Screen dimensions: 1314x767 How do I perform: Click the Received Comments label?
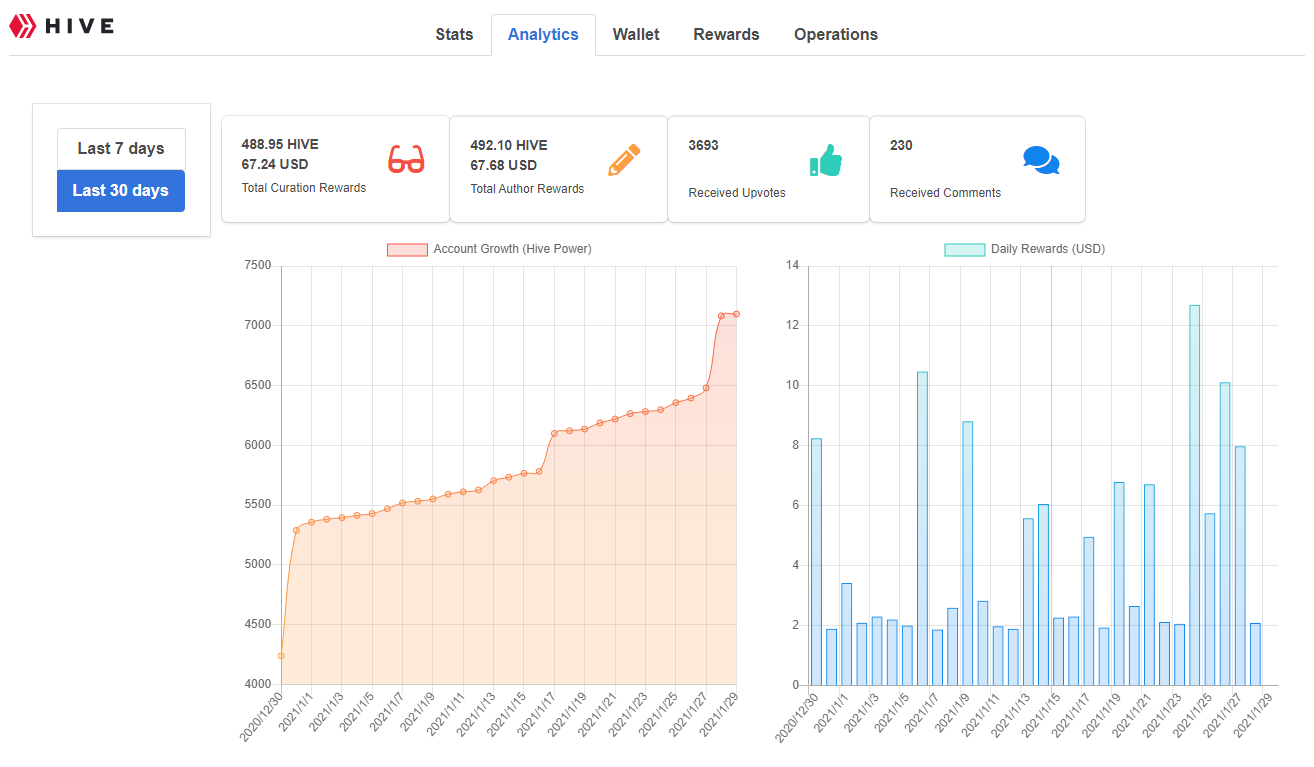point(945,193)
